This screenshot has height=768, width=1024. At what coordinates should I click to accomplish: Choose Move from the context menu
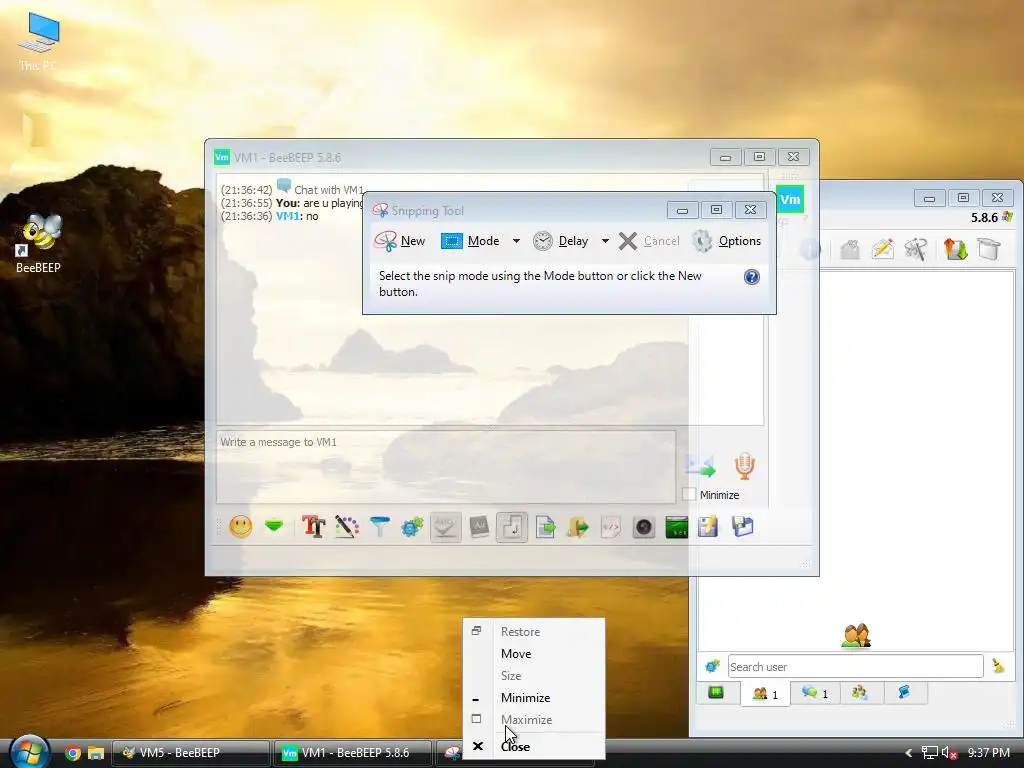(x=534, y=654)
